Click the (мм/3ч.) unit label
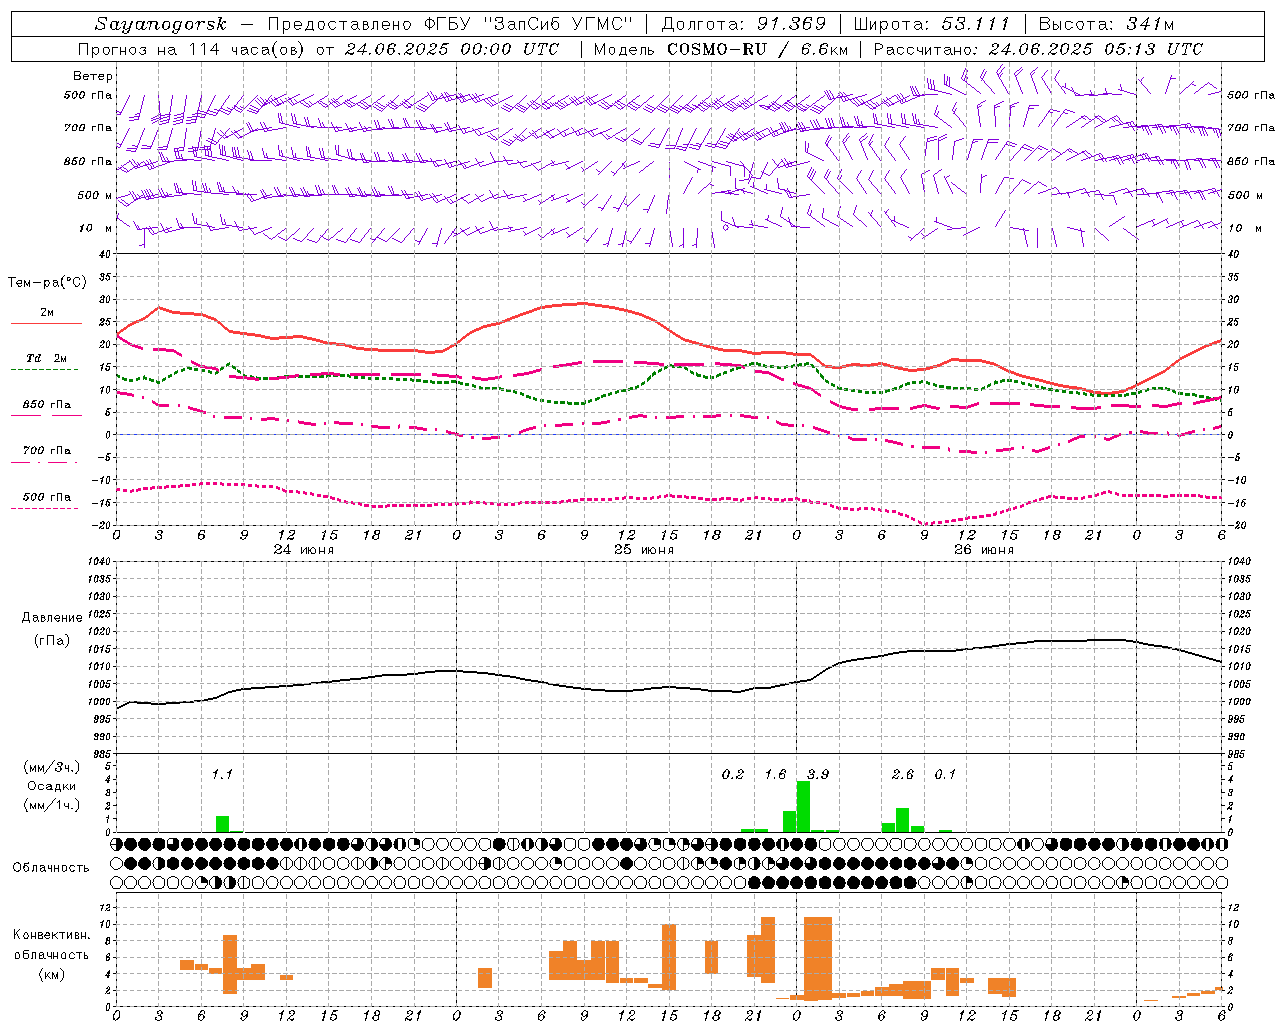Screen dimensions: 1280x1024 coord(52,768)
